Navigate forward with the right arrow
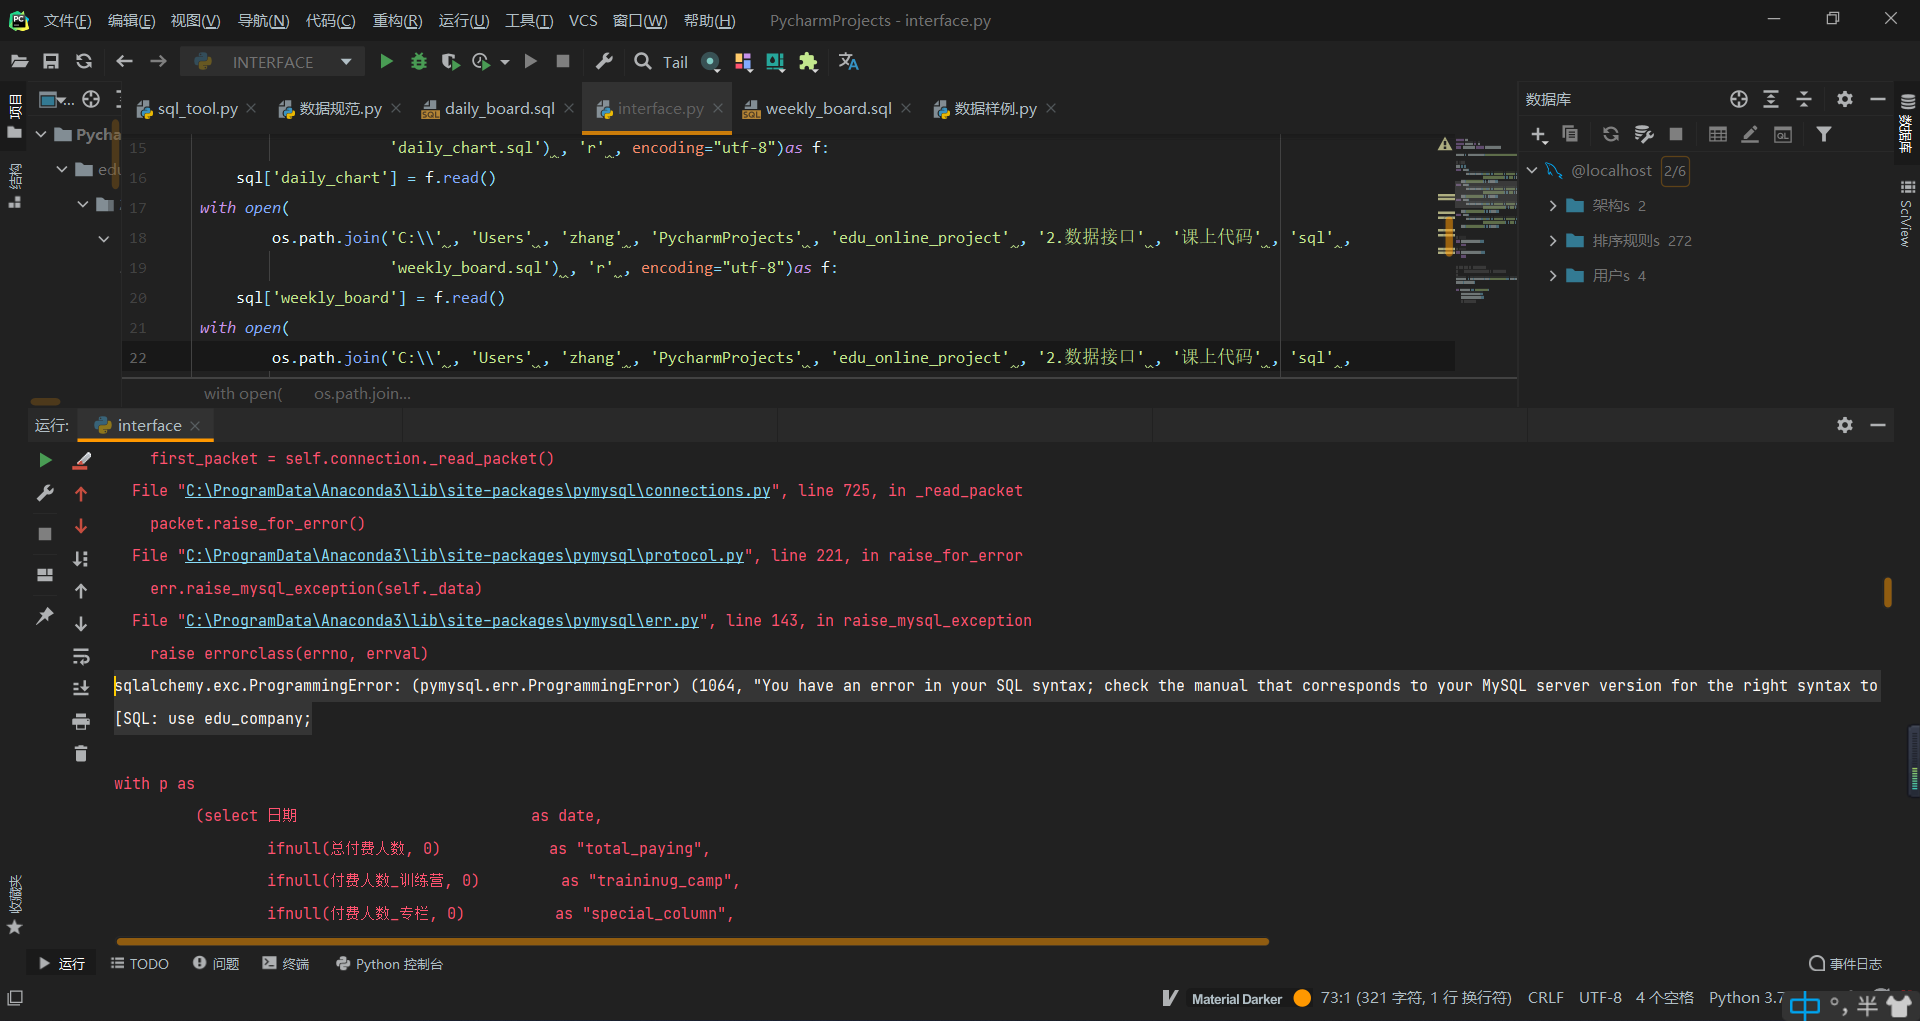The width and height of the screenshot is (1920, 1021). (158, 62)
